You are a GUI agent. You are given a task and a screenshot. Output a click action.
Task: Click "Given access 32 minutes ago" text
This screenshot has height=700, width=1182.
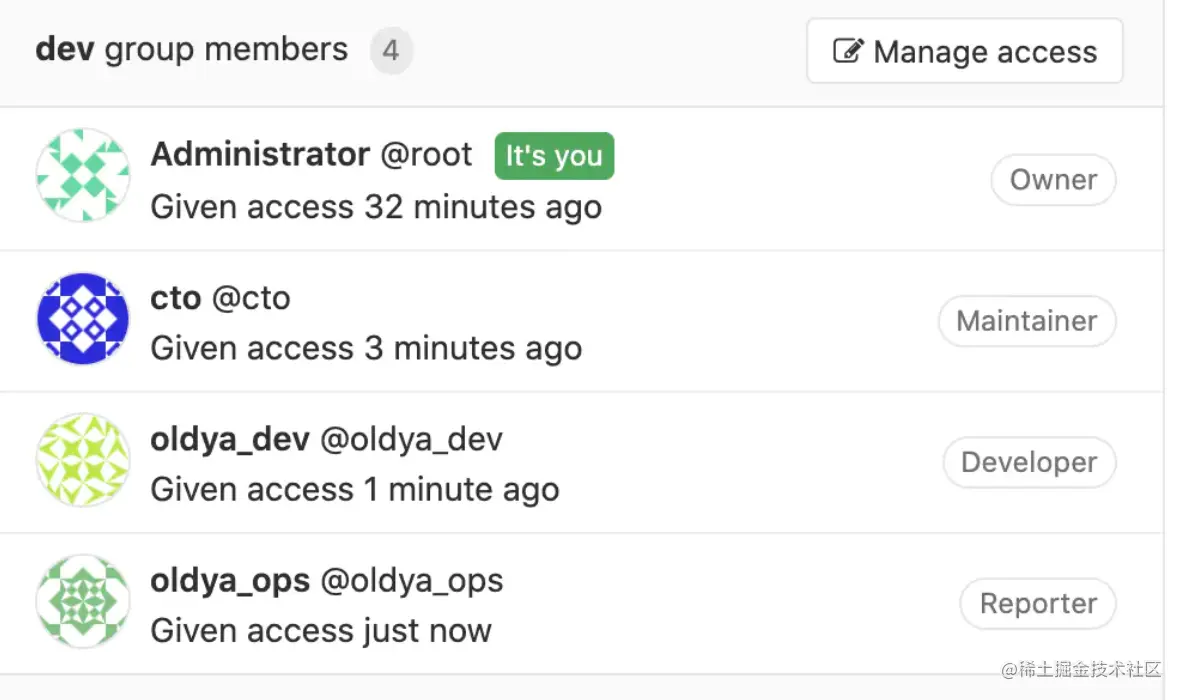tap(376, 207)
